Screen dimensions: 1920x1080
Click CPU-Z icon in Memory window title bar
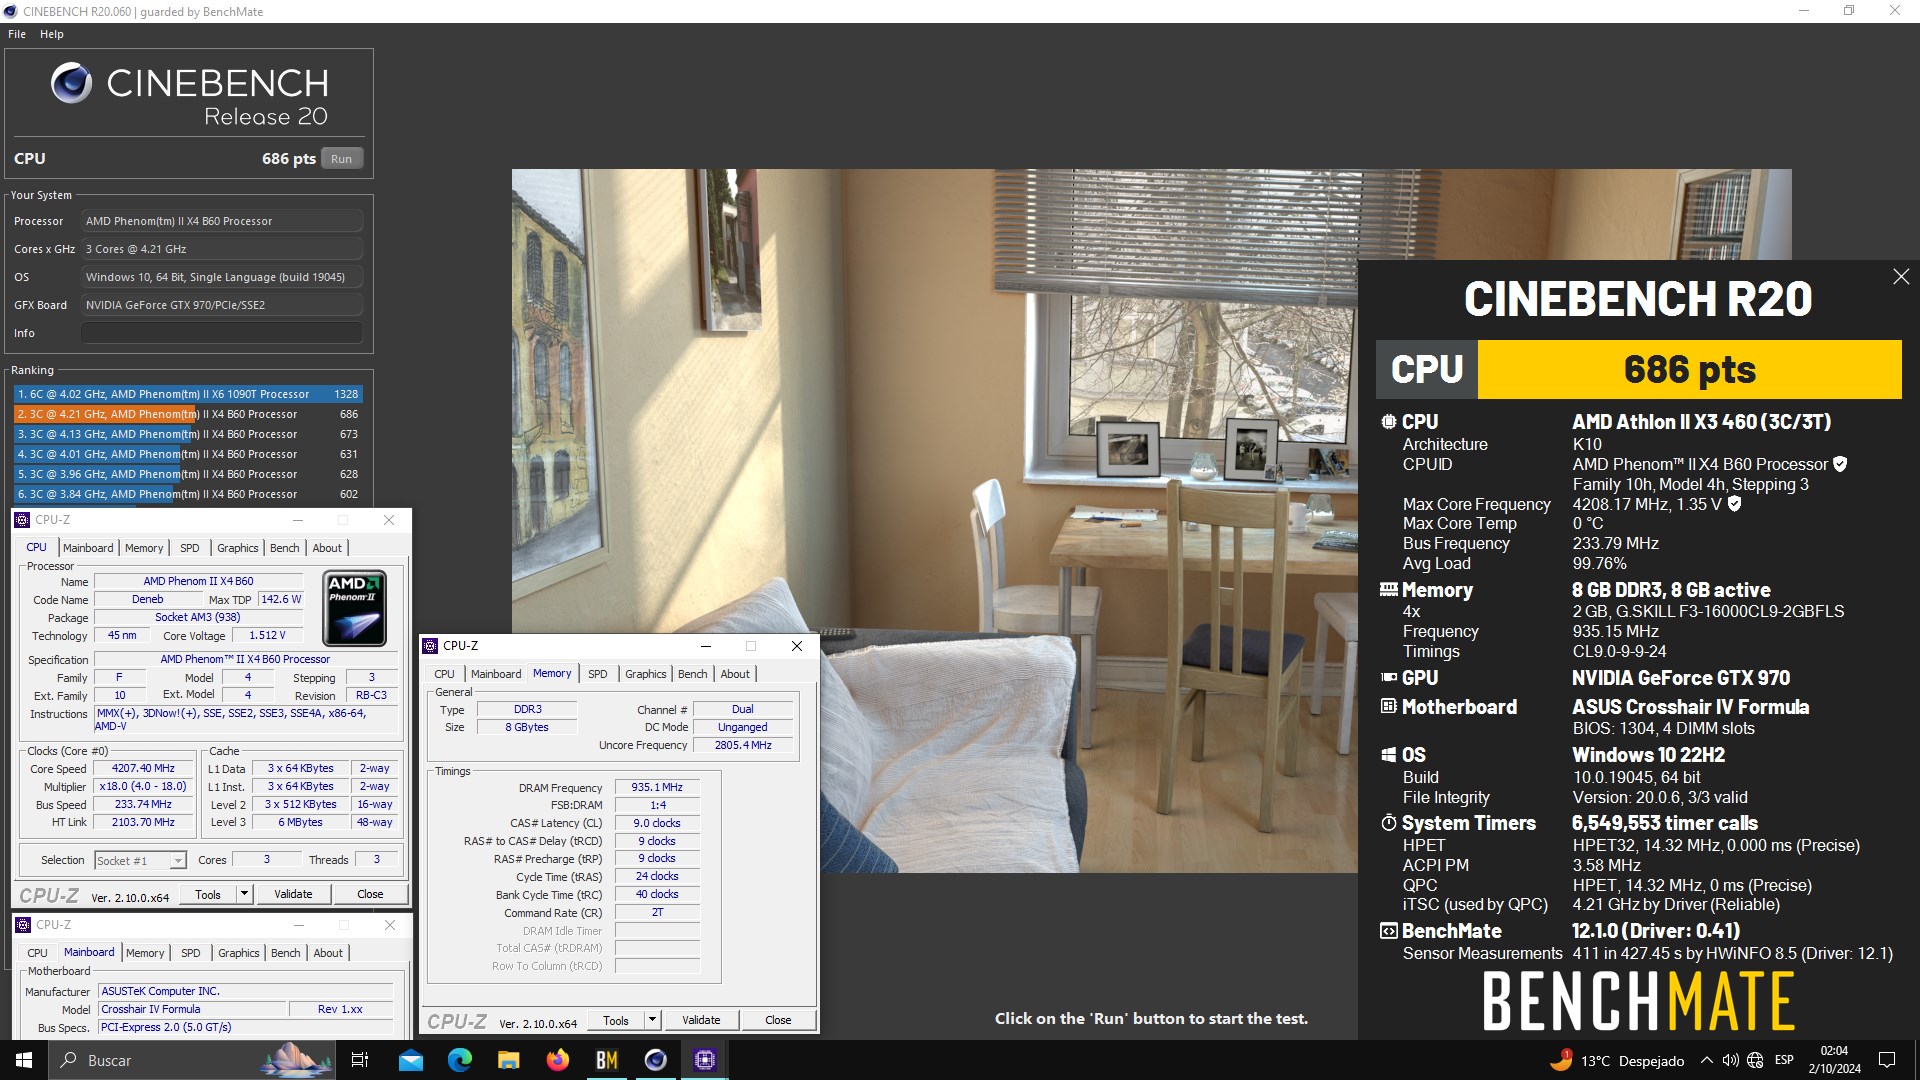(x=431, y=646)
